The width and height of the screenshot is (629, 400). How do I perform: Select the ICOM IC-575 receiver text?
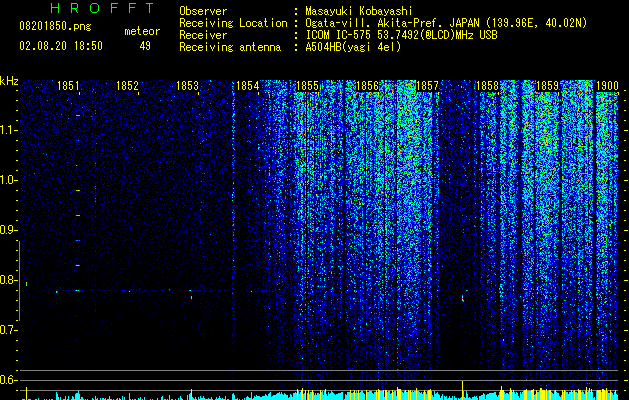[401, 35]
